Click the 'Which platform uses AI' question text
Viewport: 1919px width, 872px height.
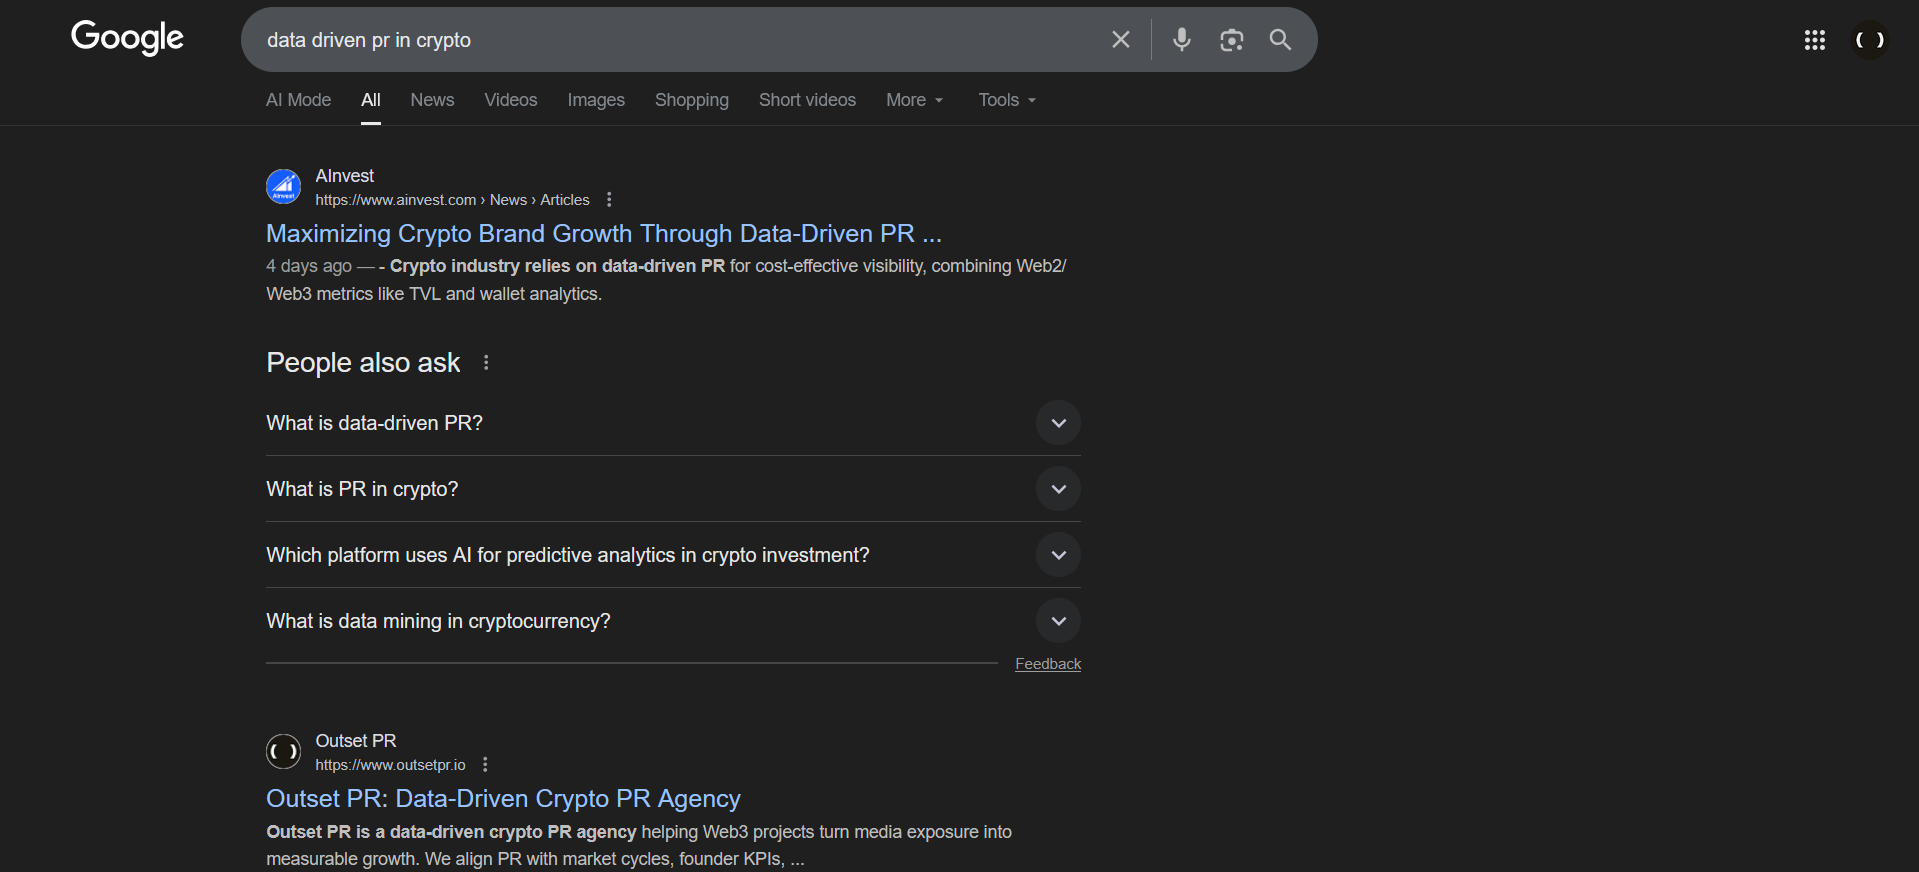click(568, 555)
